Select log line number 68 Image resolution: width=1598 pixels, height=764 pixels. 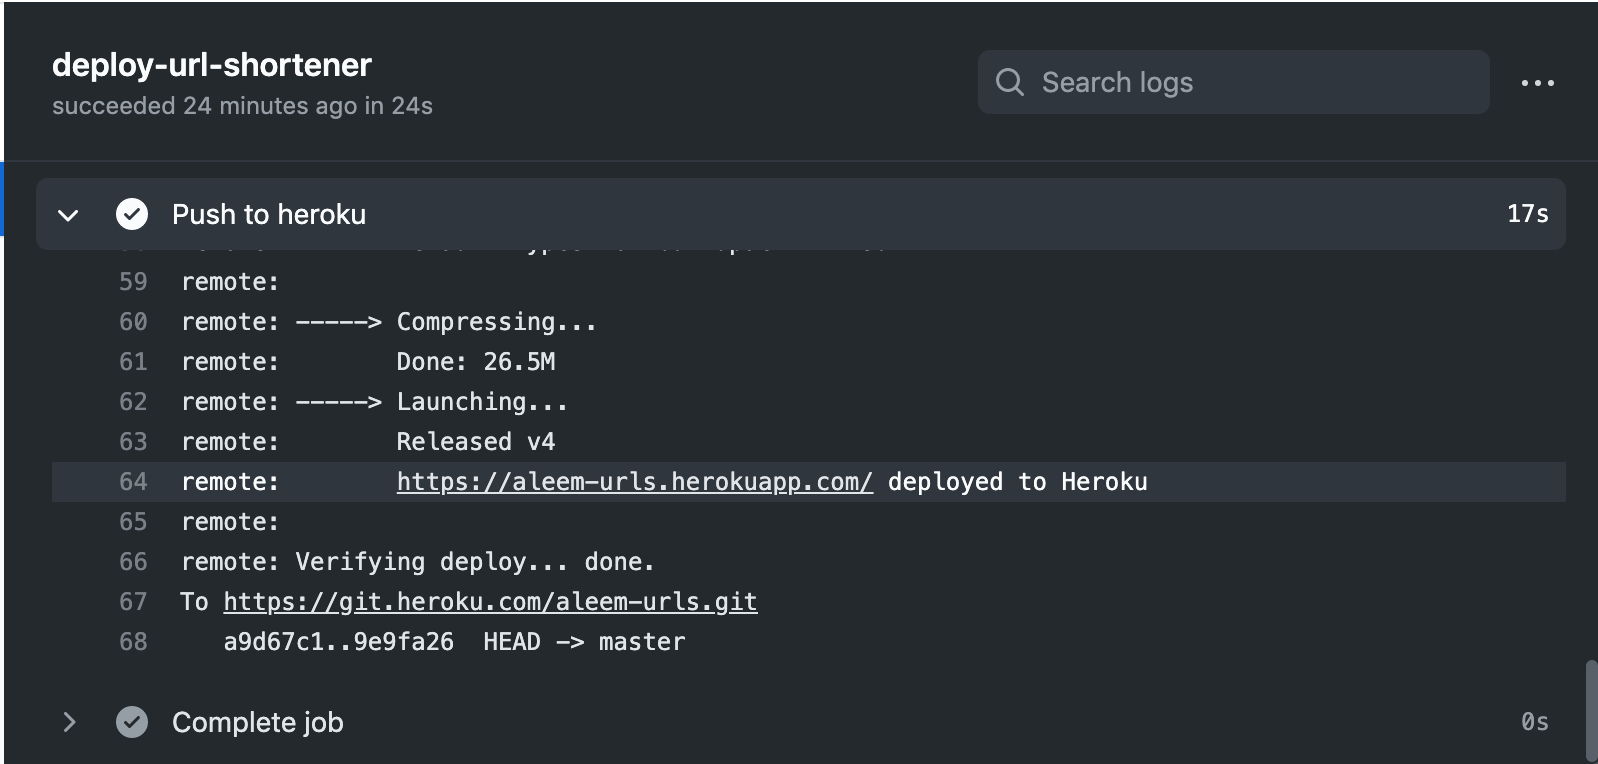(133, 642)
